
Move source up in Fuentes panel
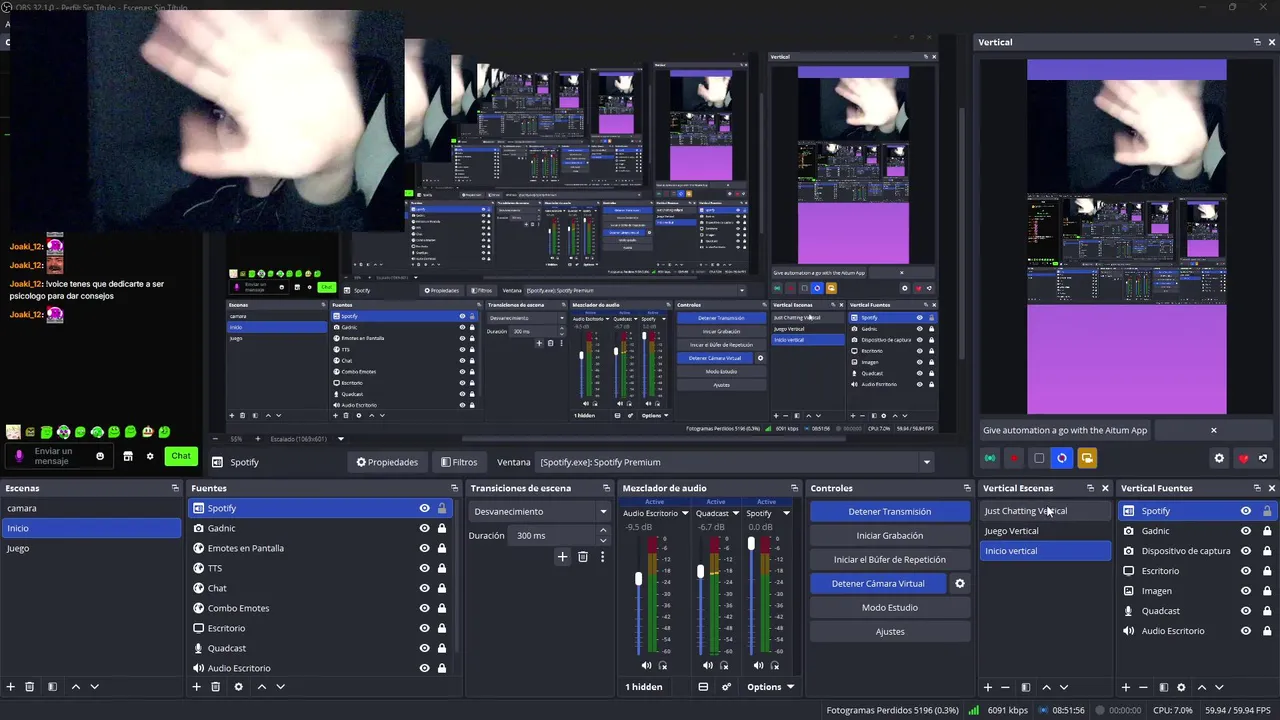(x=262, y=687)
